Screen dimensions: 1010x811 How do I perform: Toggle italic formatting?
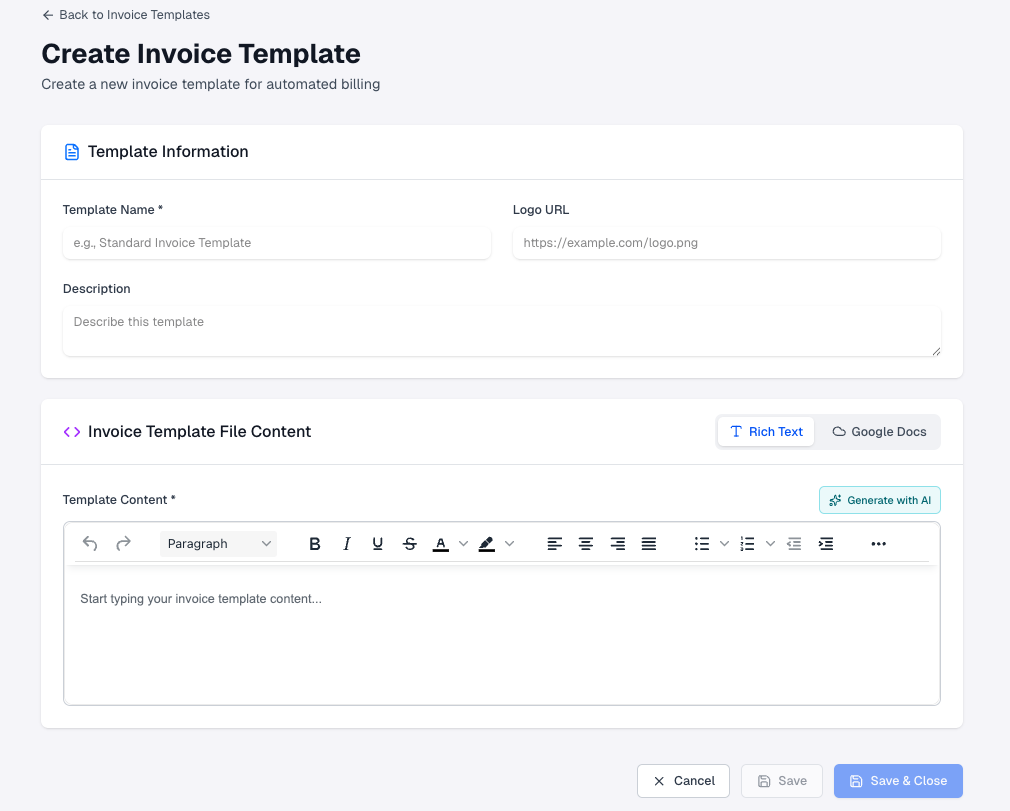347,544
